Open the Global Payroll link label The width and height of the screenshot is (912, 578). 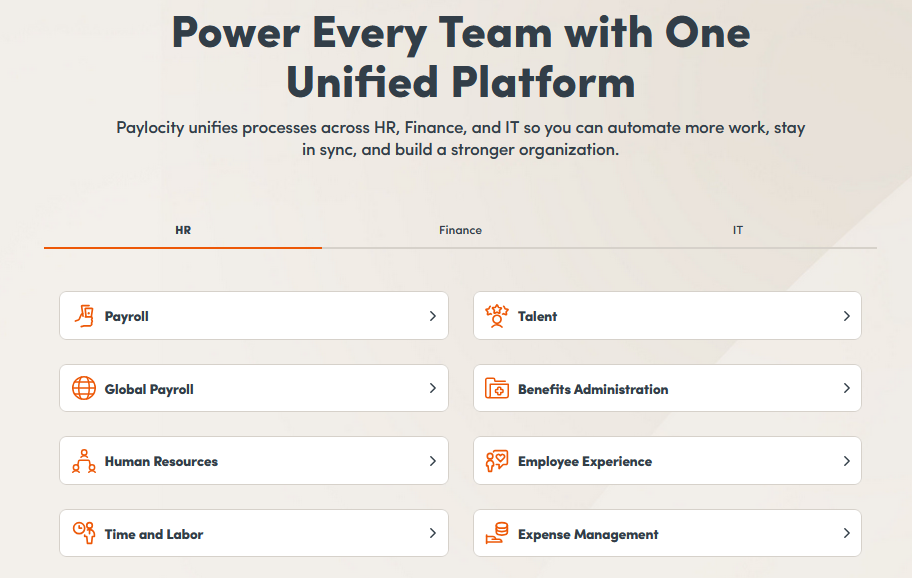pos(149,389)
